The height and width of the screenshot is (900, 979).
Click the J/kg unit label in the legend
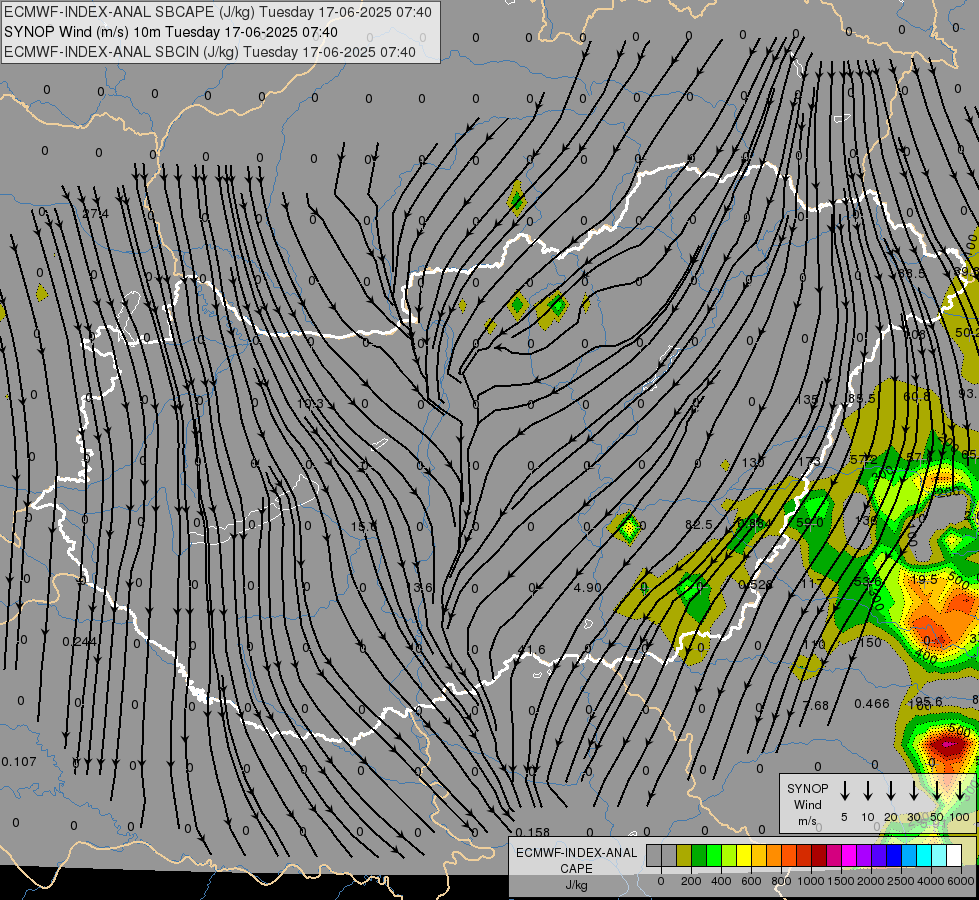576,885
